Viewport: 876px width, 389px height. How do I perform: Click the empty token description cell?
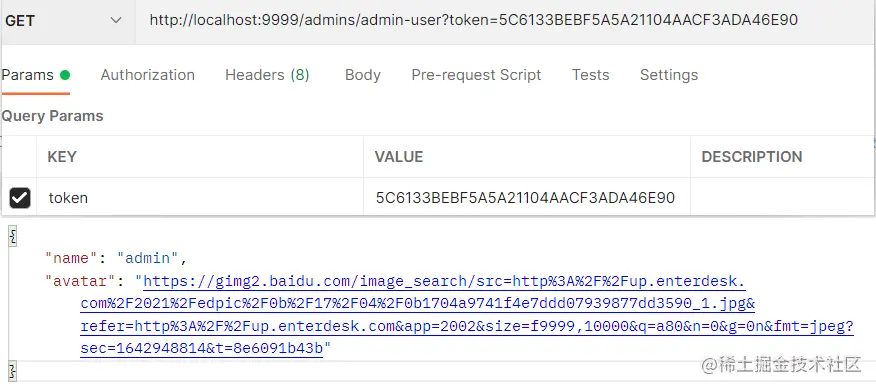pyautogui.click(x=782, y=197)
